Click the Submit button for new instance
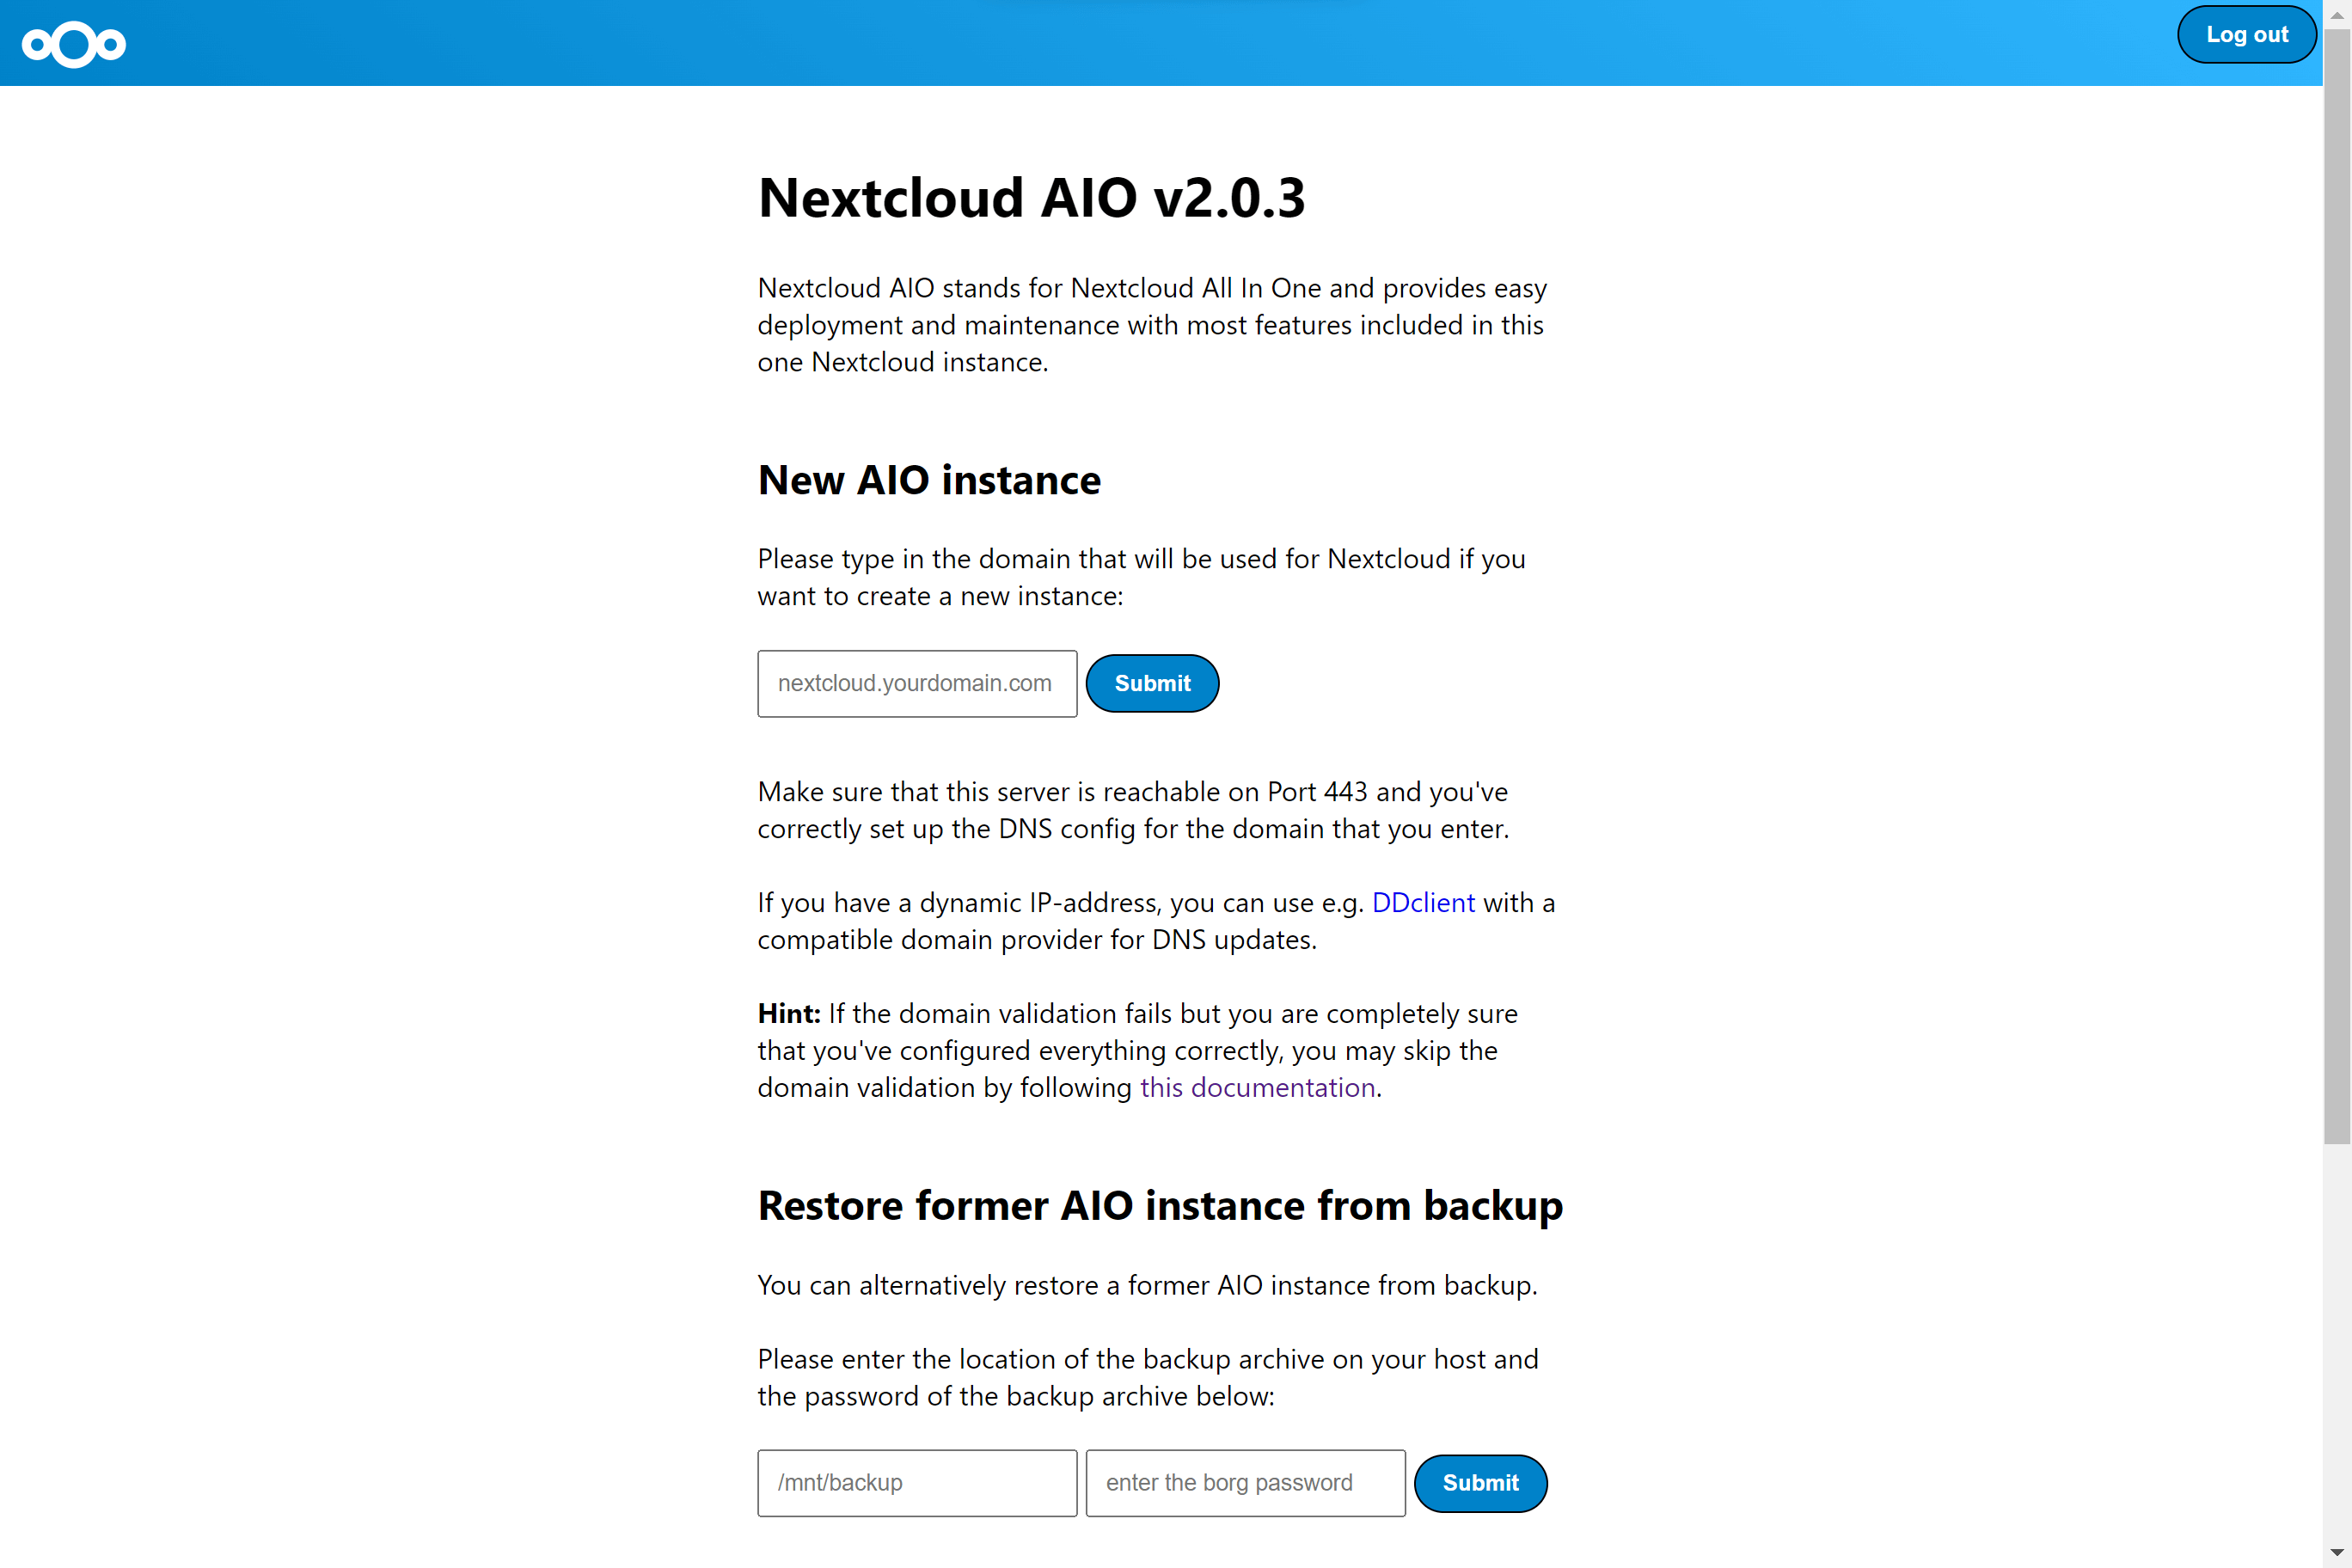The image size is (2352, 1568). (x=1149, y=683)
